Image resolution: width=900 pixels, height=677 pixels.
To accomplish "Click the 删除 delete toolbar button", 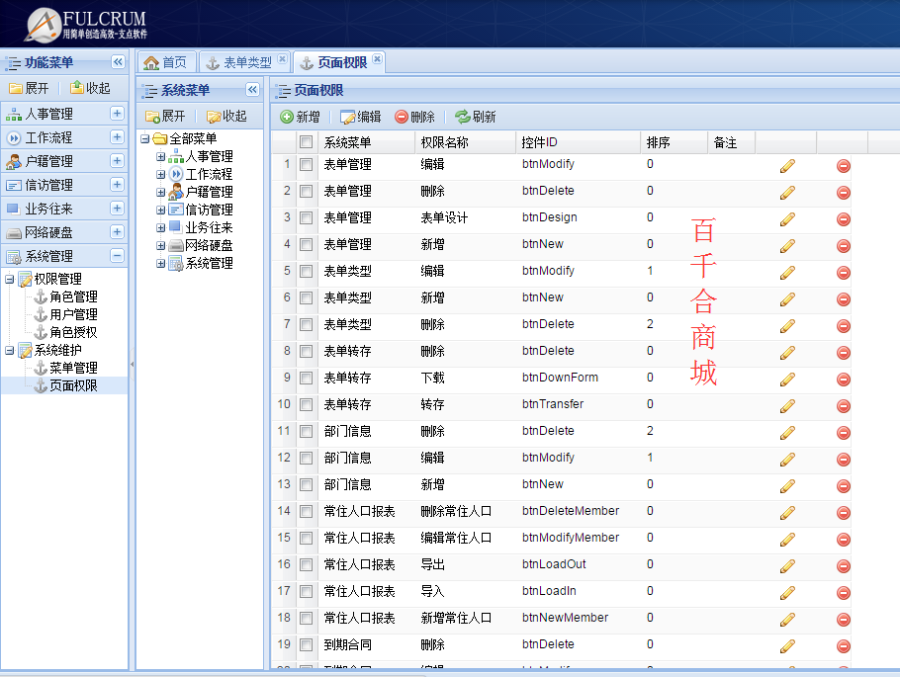I will [x=414, y=117].
